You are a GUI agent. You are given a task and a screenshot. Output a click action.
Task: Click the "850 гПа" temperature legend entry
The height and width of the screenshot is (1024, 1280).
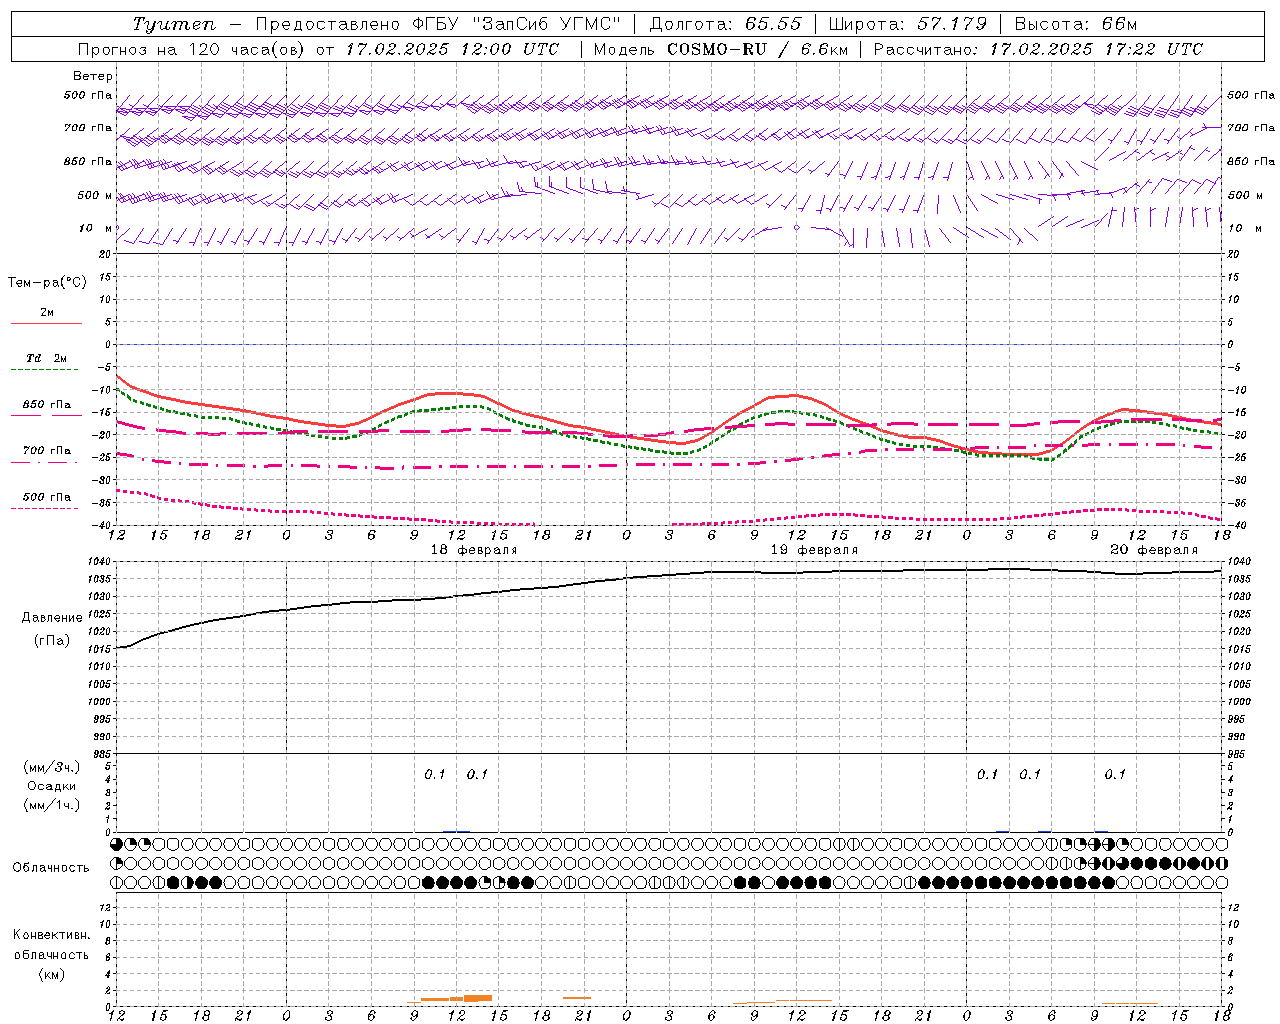47,405
